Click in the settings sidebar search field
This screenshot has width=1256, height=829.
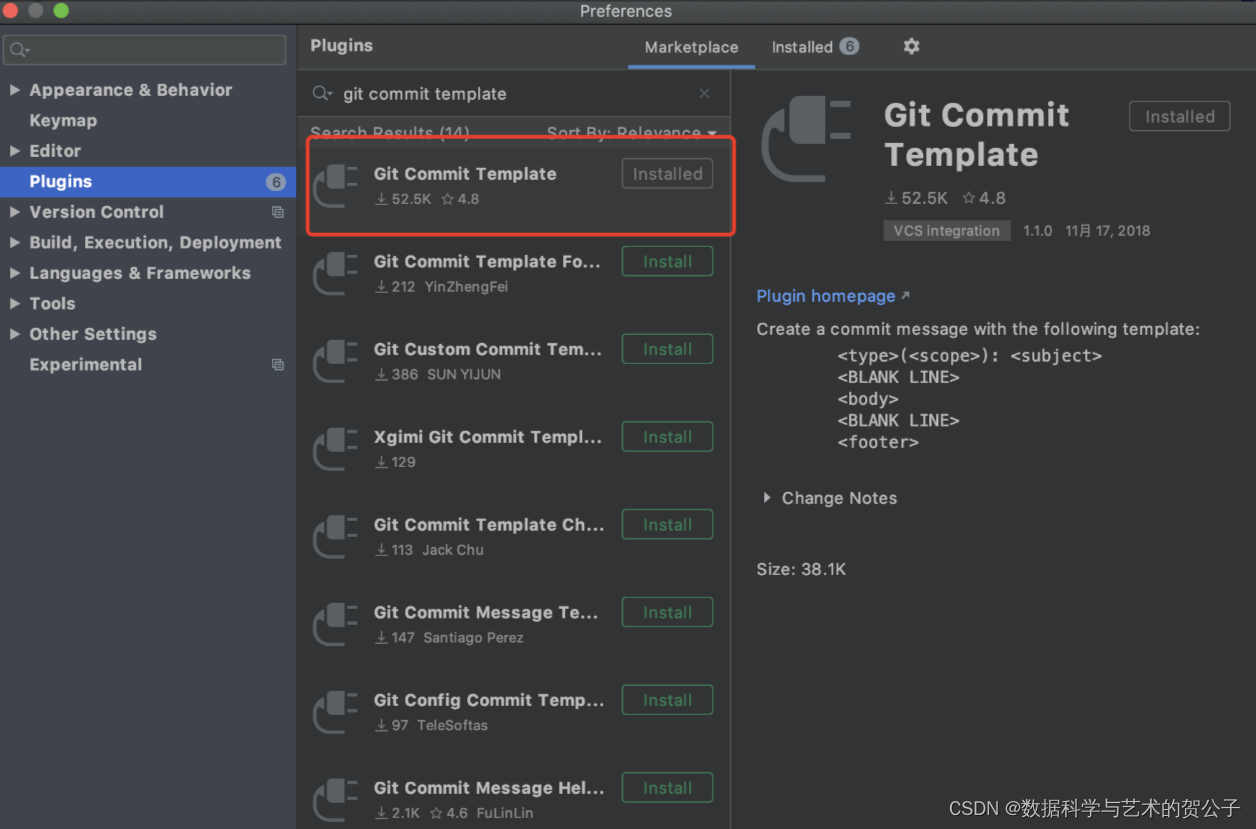click(x=145, y=50)
